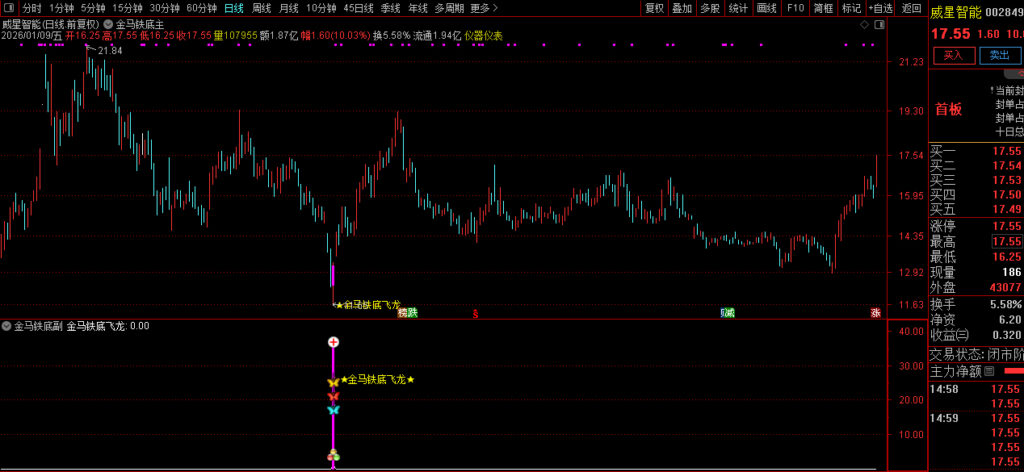This screenshot has width=1024, height=472.
Task: Click the small icon next to 主力净额
Action: 989,371
